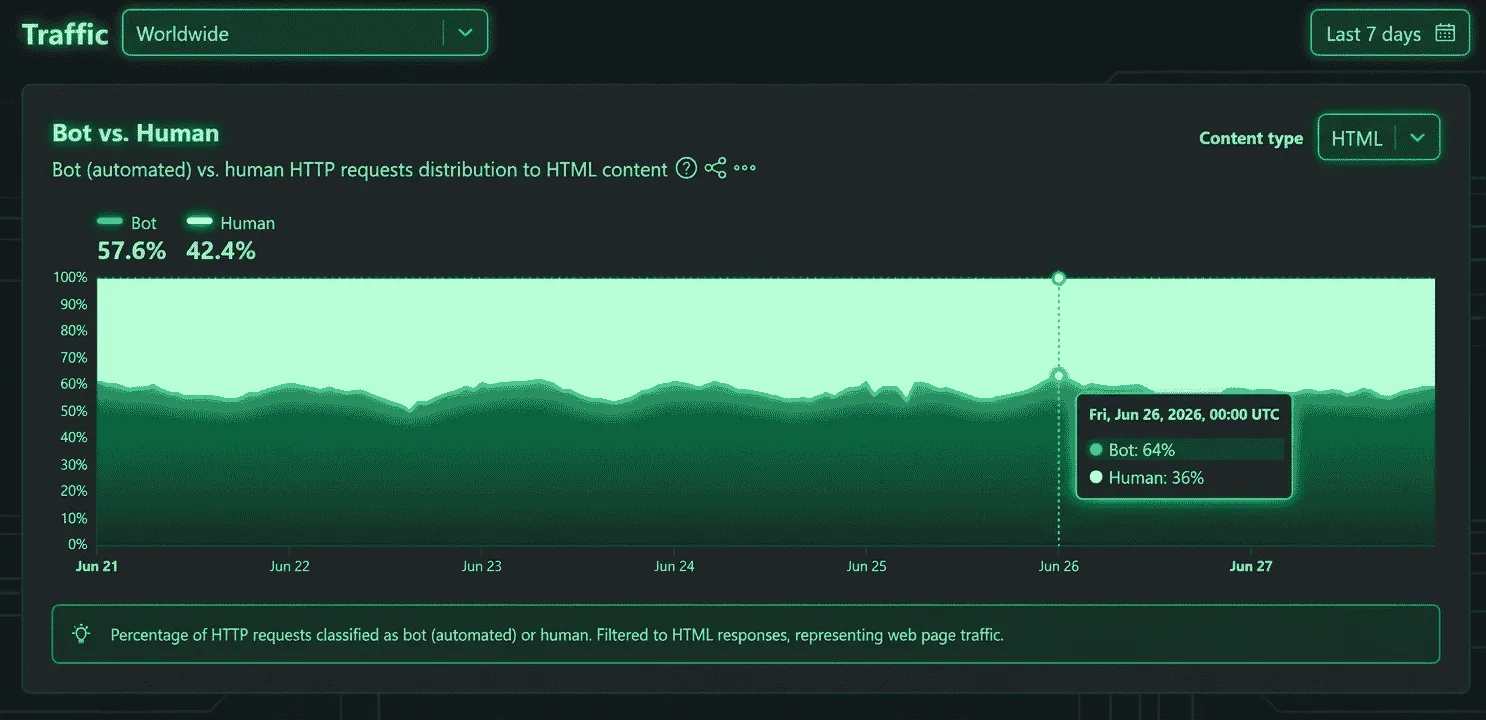Click the note starting Percentage of HTTP requests
The image size is (1486, 720).
[x=557, y=635]
